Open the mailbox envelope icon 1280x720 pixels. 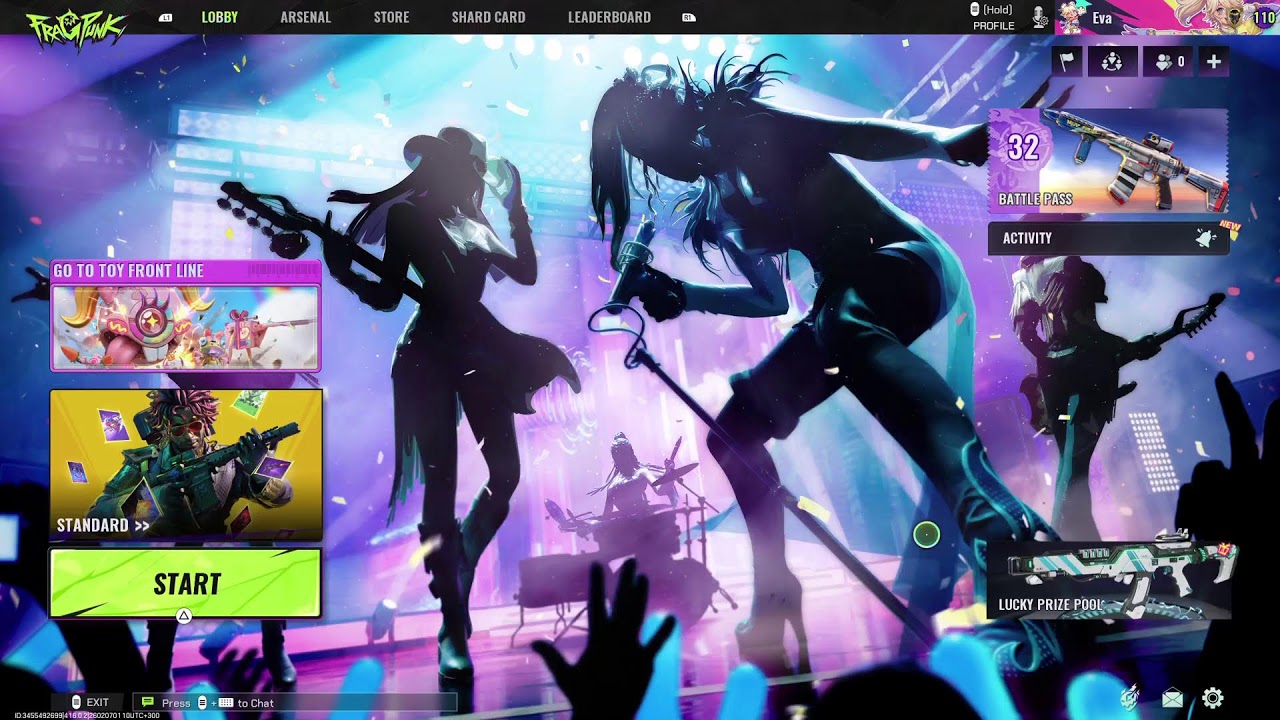[1172, 698]
